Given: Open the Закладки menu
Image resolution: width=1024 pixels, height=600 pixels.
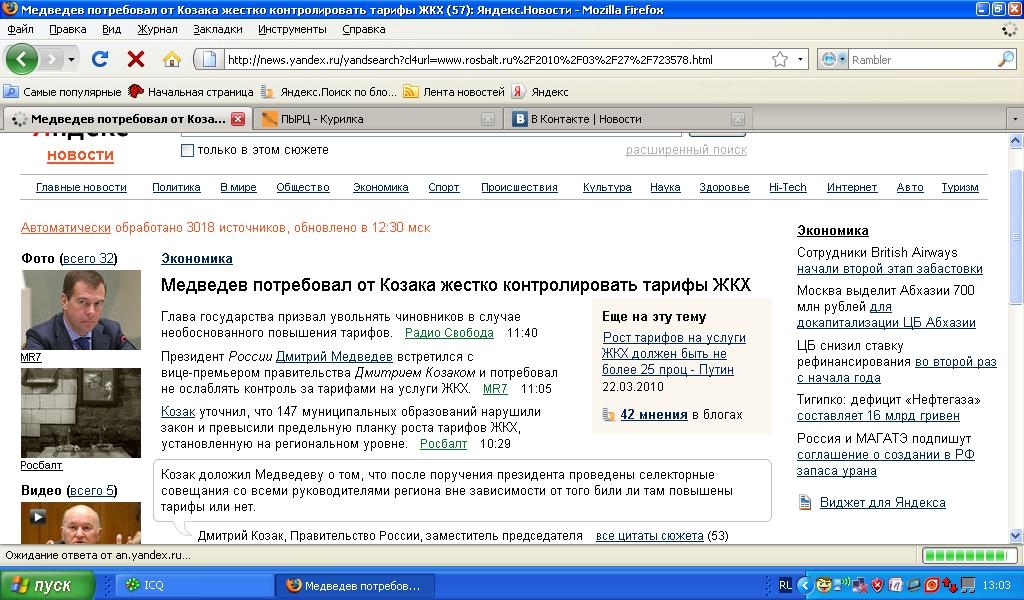Looking at the screenshot, I should [x=217, y=29].
